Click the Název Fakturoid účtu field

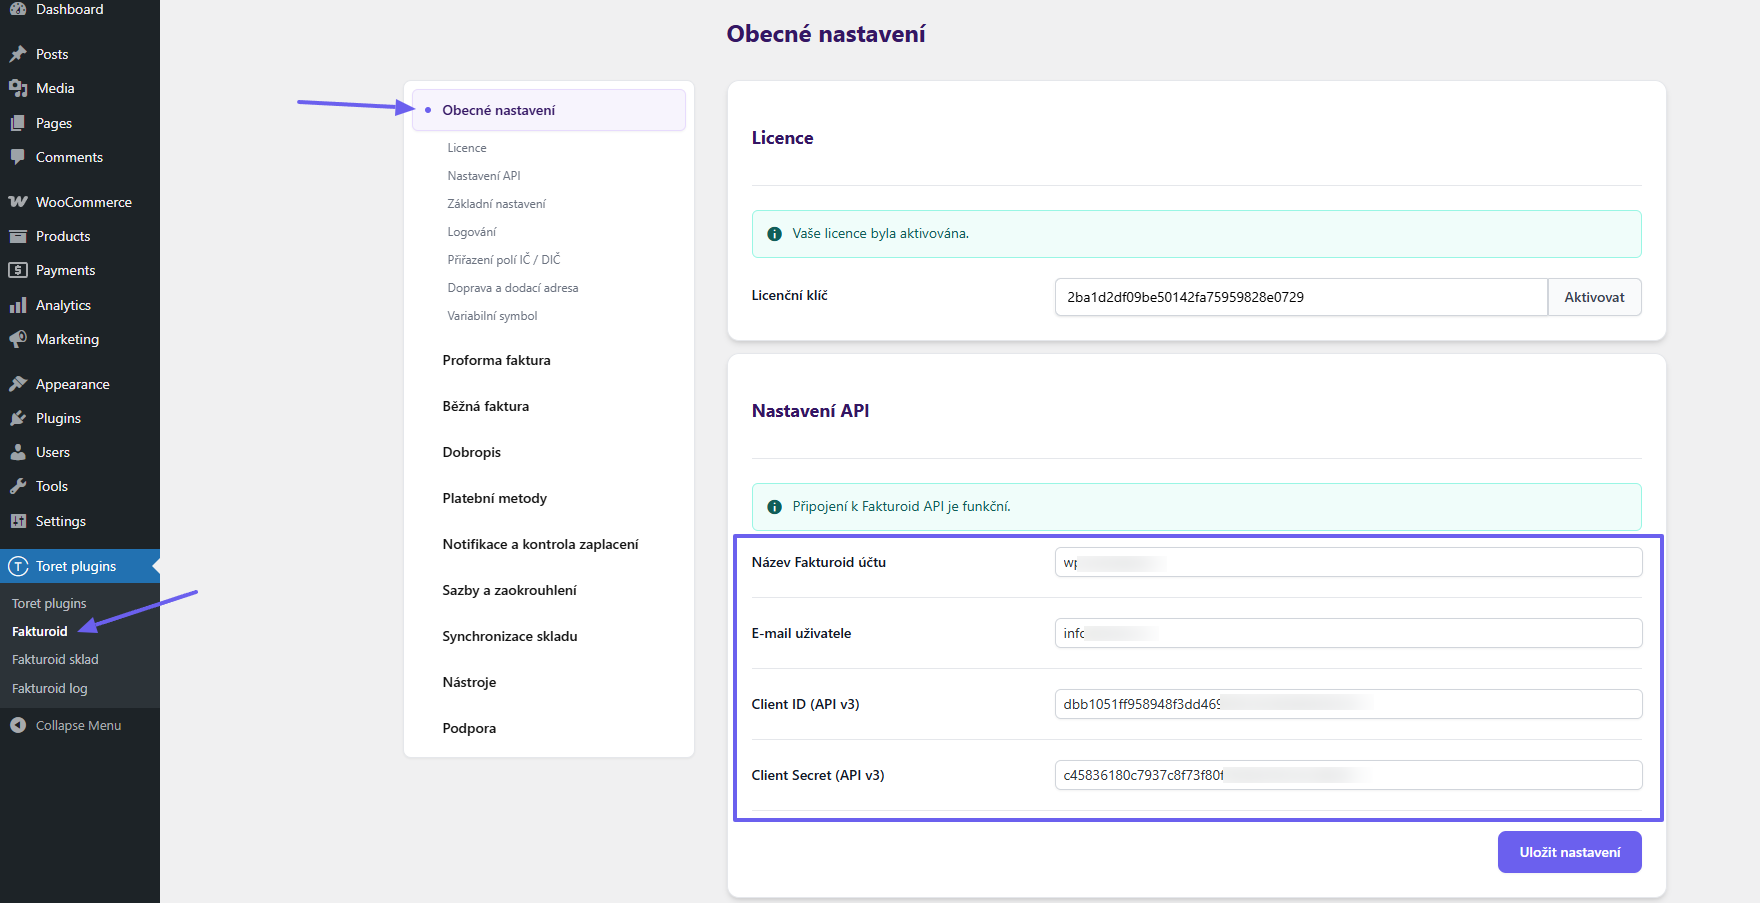pos(1348,562)
